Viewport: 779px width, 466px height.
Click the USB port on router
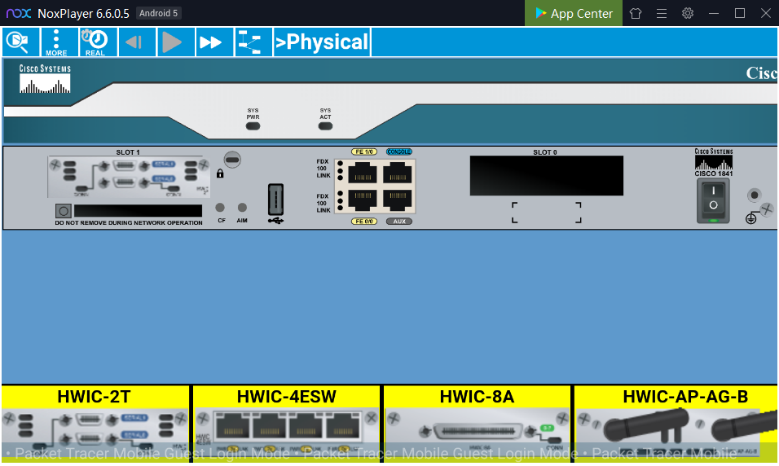point(276,200)
